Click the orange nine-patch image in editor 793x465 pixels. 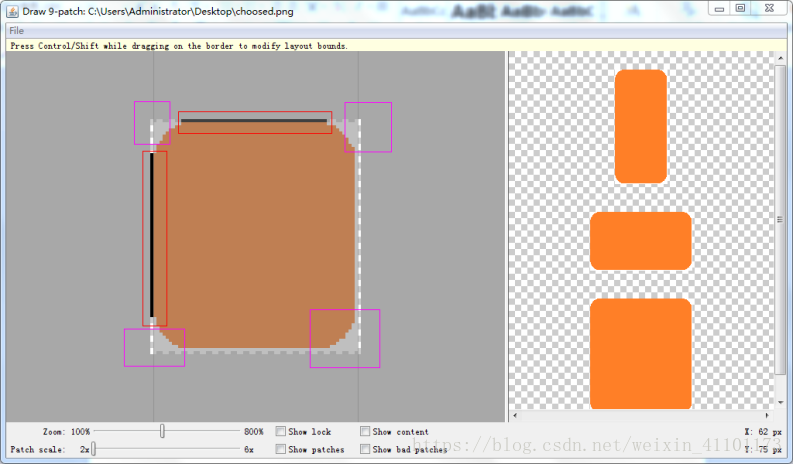[x=255, y=237]
